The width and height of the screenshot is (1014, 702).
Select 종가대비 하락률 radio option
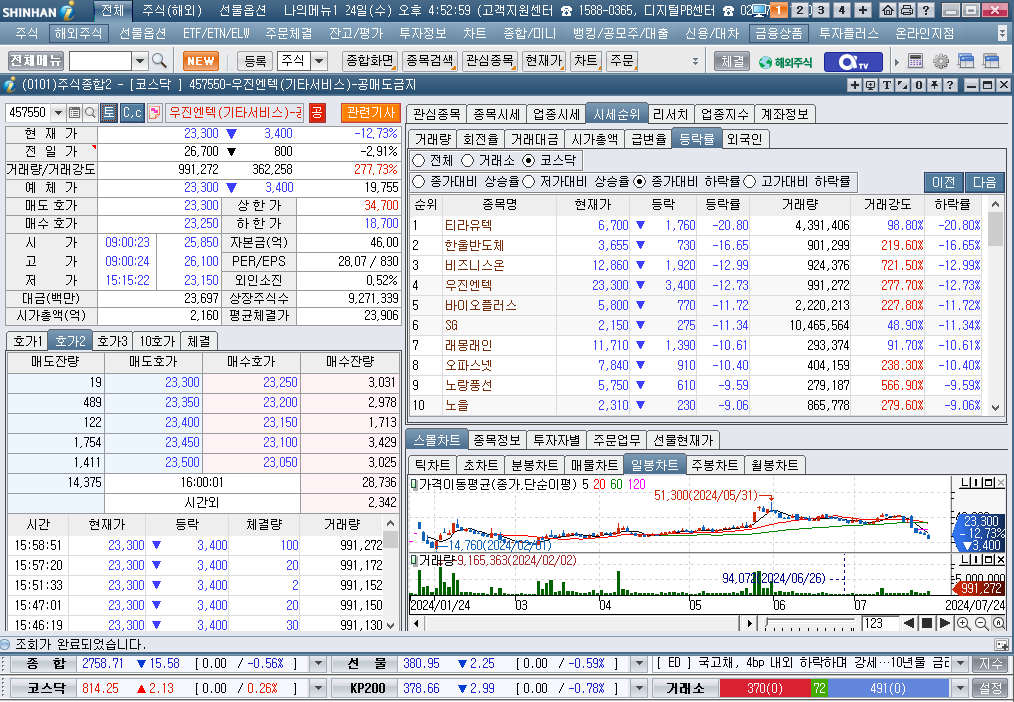click(x=640, y=182)
